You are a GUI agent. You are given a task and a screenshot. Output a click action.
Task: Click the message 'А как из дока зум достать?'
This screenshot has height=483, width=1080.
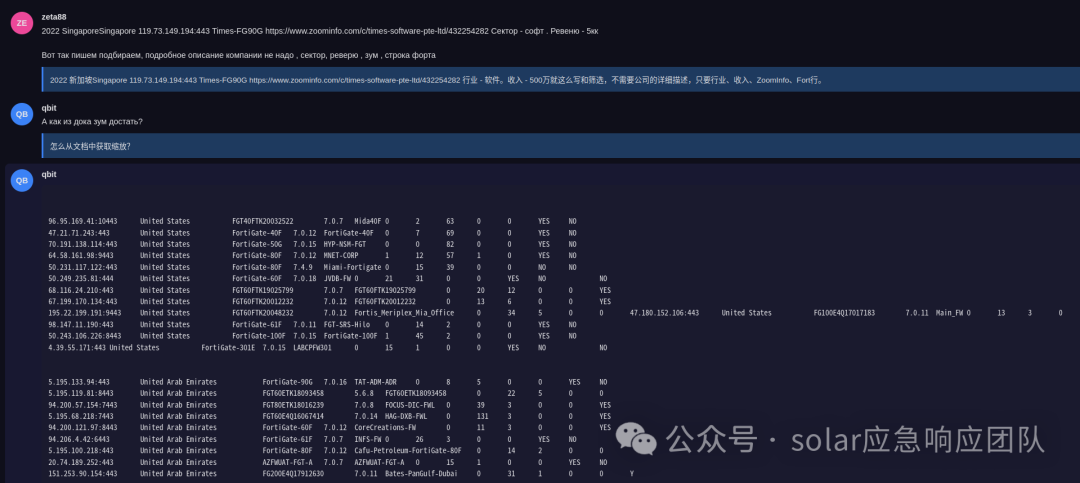[x=92, y=122]
